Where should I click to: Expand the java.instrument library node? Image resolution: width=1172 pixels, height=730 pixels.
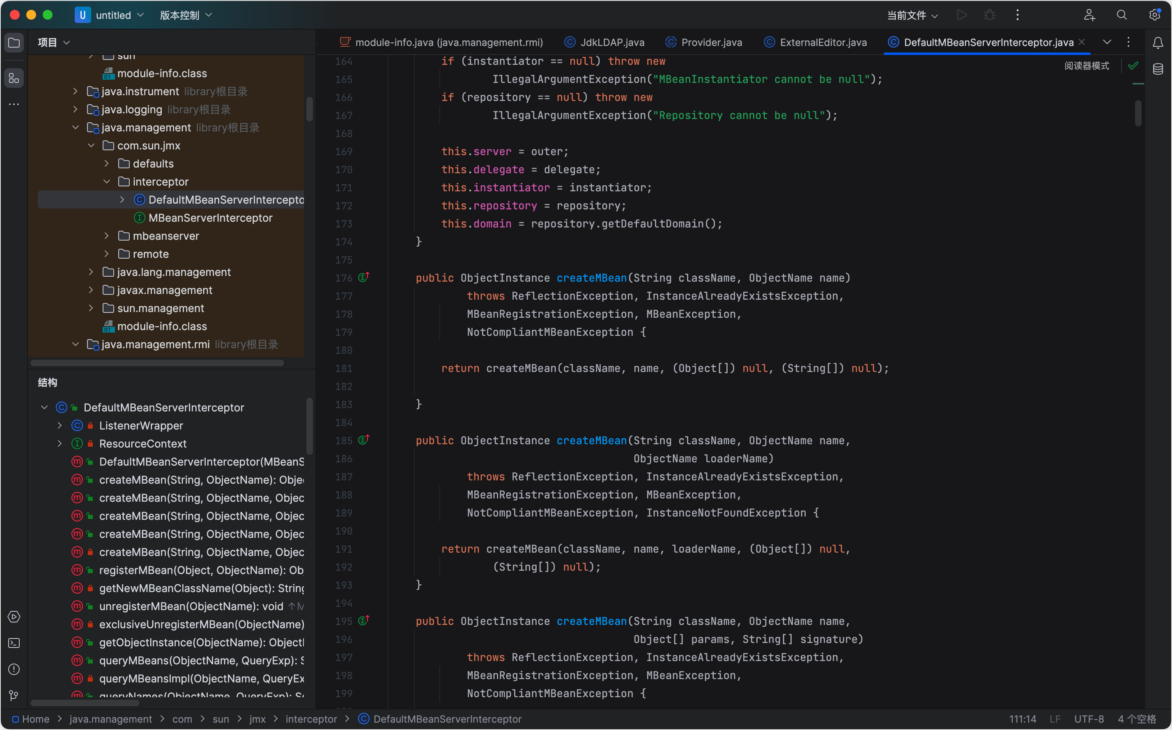[75, 91]
